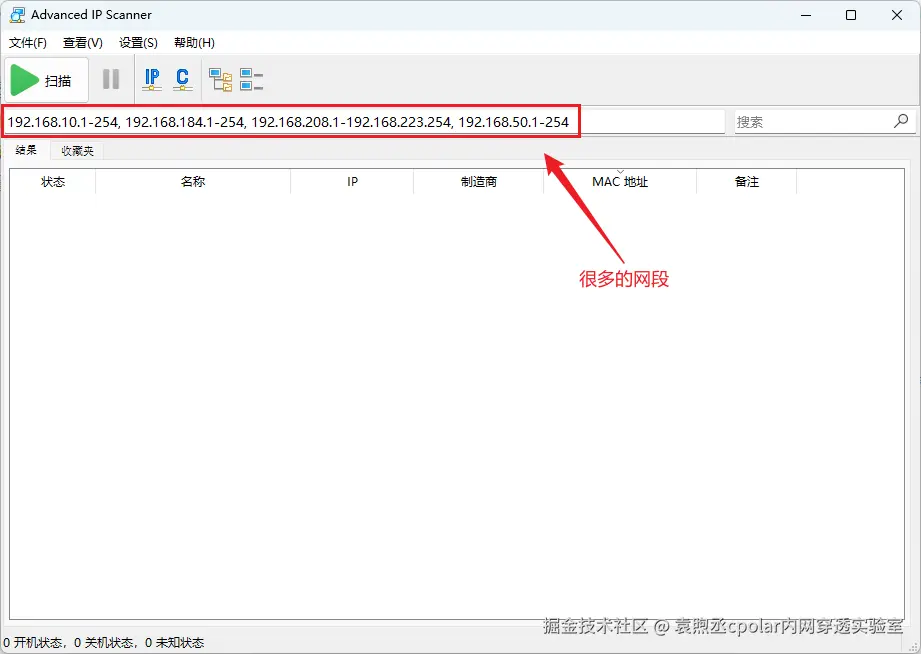Click the magnifier search icon

tap(901, 121)
